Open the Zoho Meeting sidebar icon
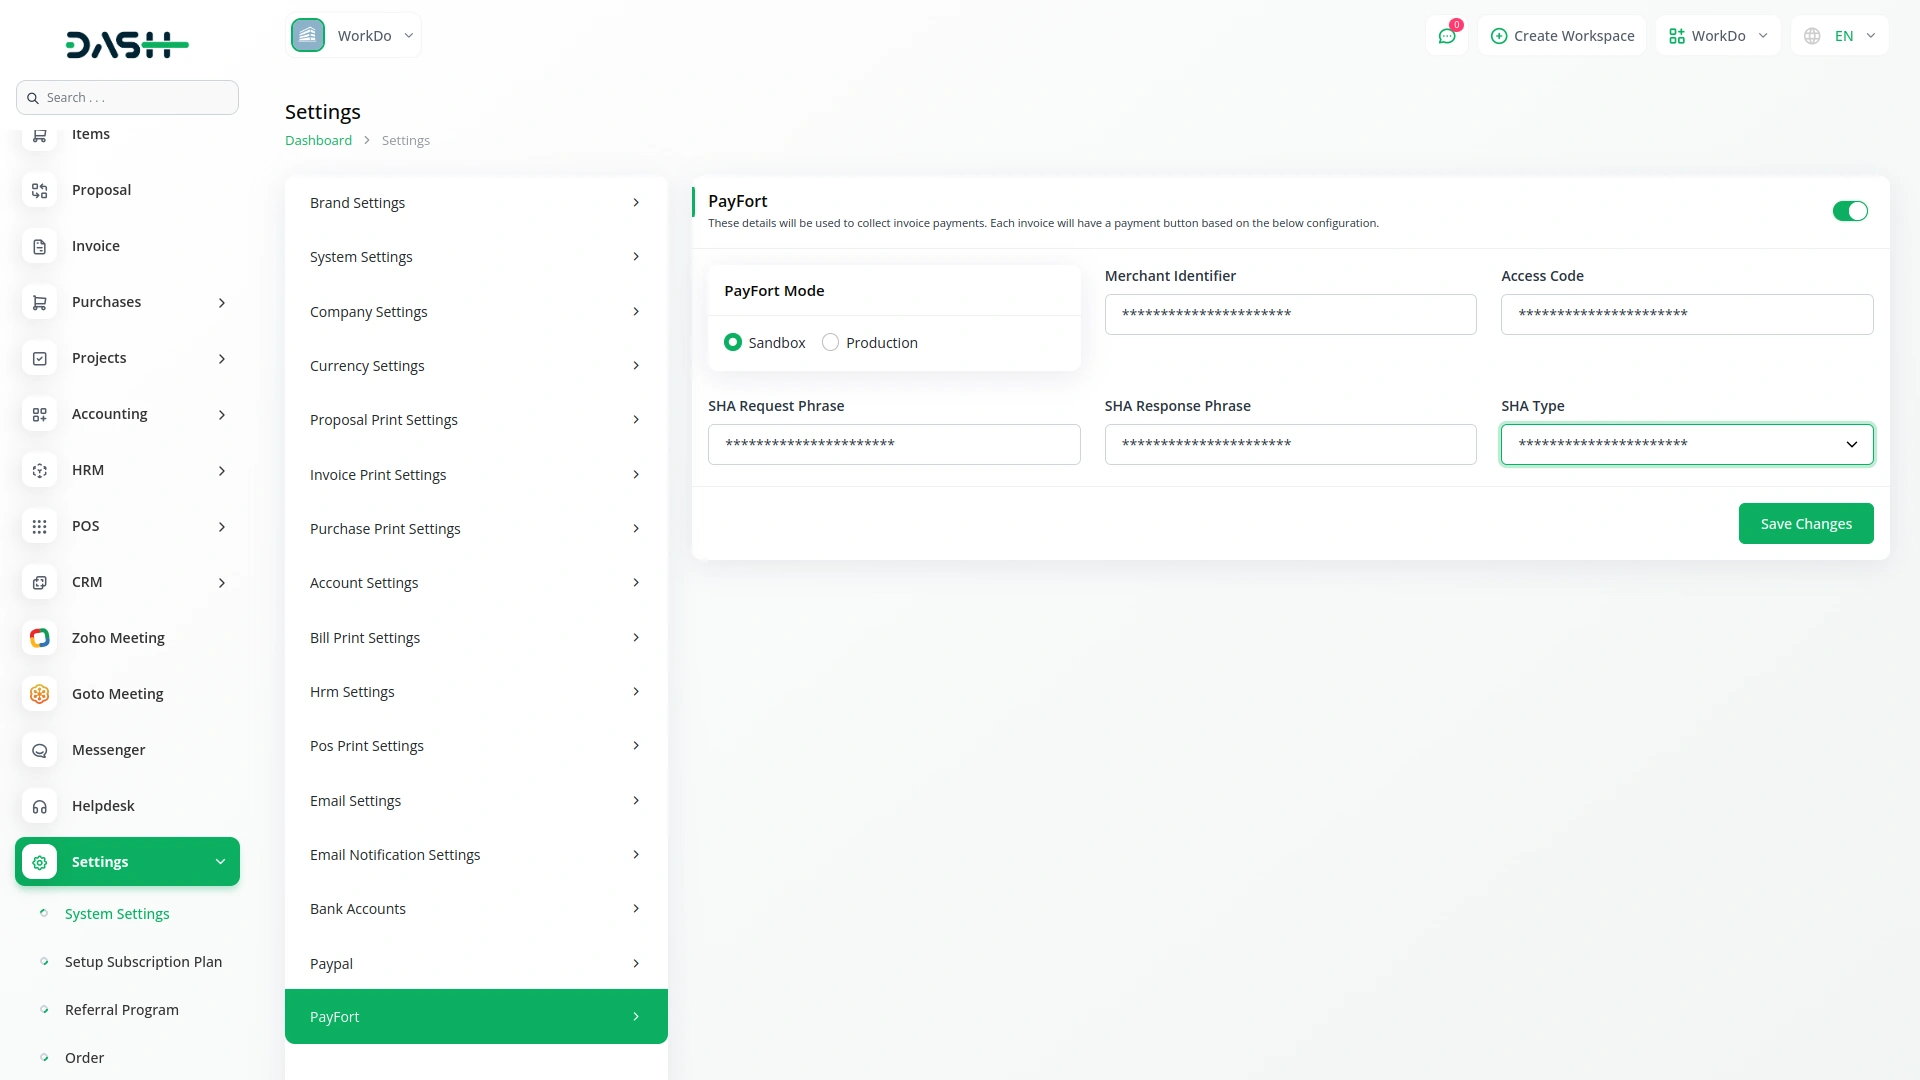 [39, 637]
